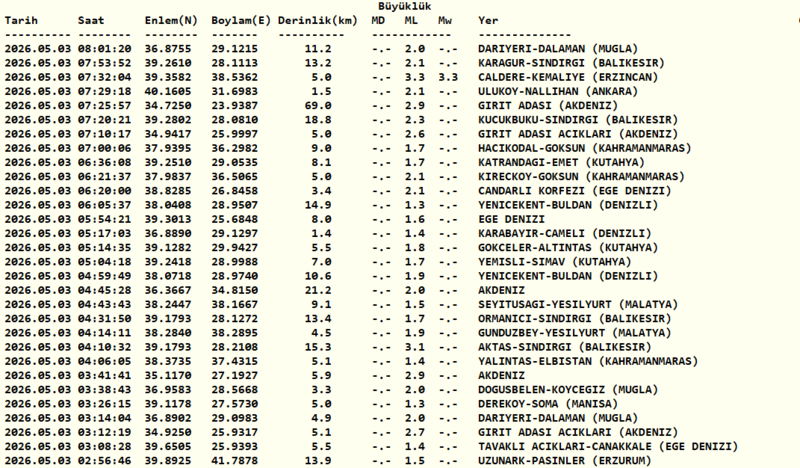Select UZUNARK-PASINLER (ERZURUM) location
Viewport: 800px width, 468px height.
tap(565, 461)
